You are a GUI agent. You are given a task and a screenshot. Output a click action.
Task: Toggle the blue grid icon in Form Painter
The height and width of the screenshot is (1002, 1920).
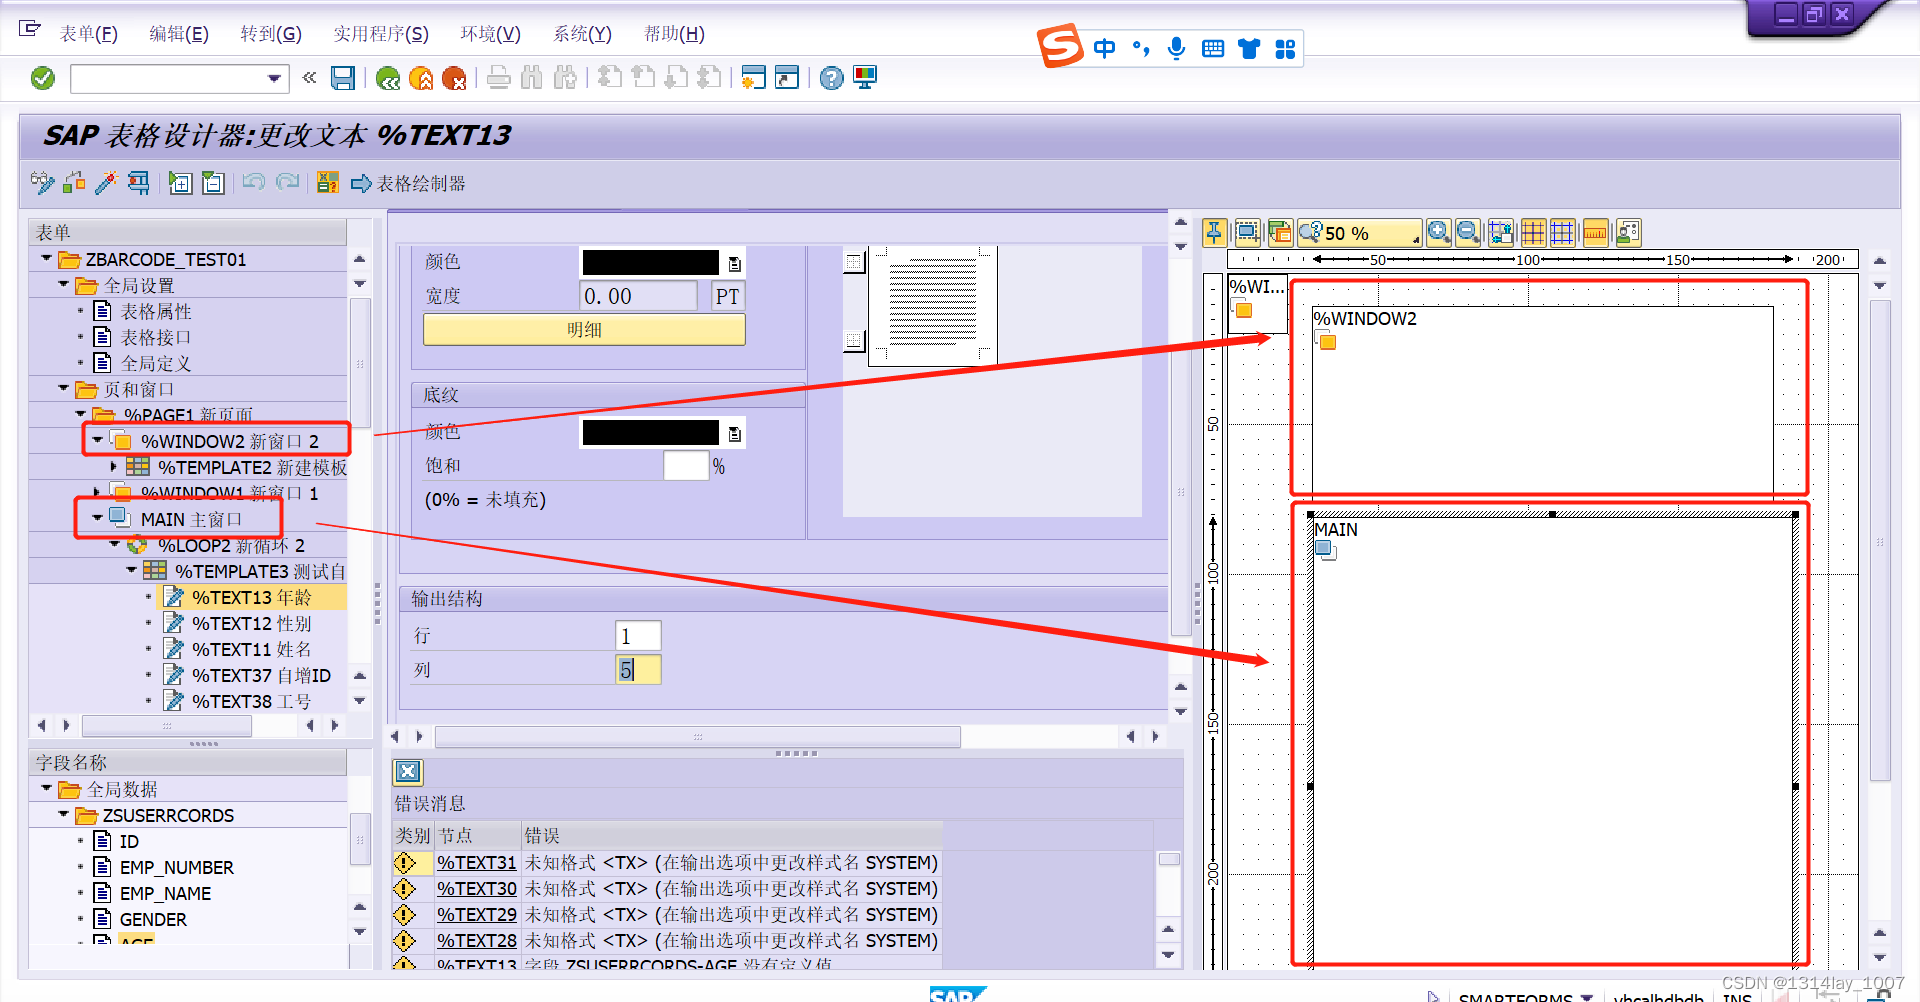(x=1563, y=233)
